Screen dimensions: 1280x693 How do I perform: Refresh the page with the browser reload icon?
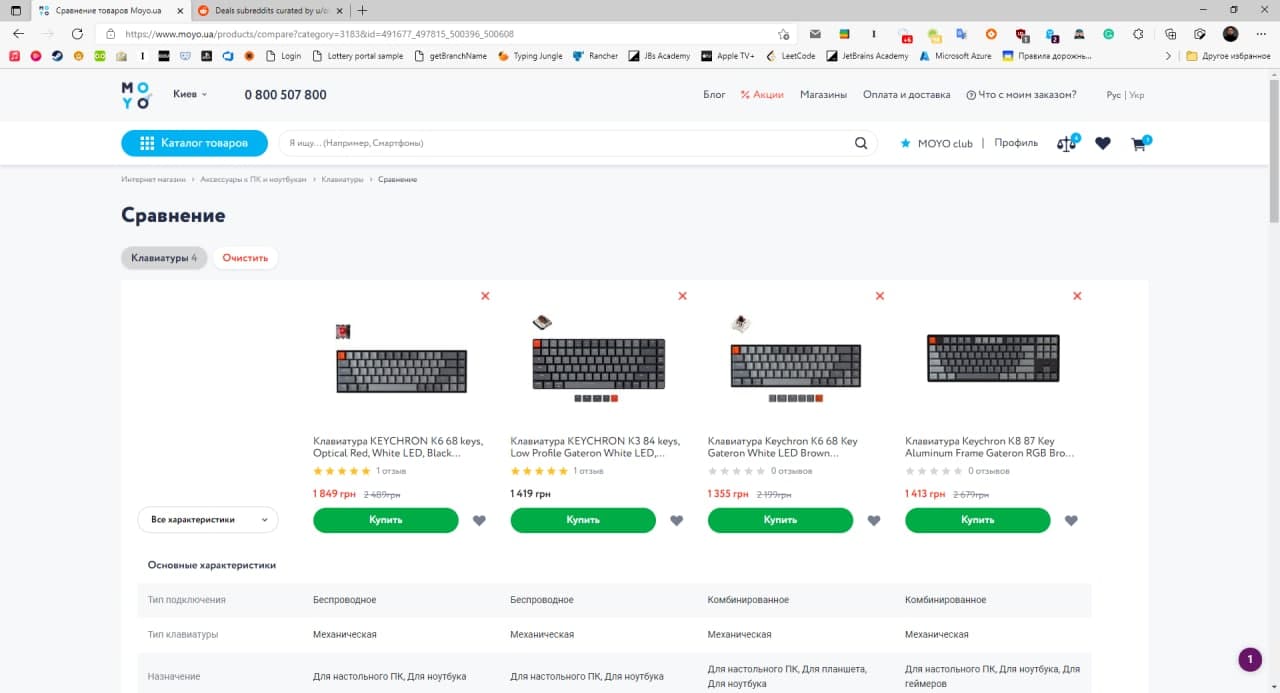point(77,33)
